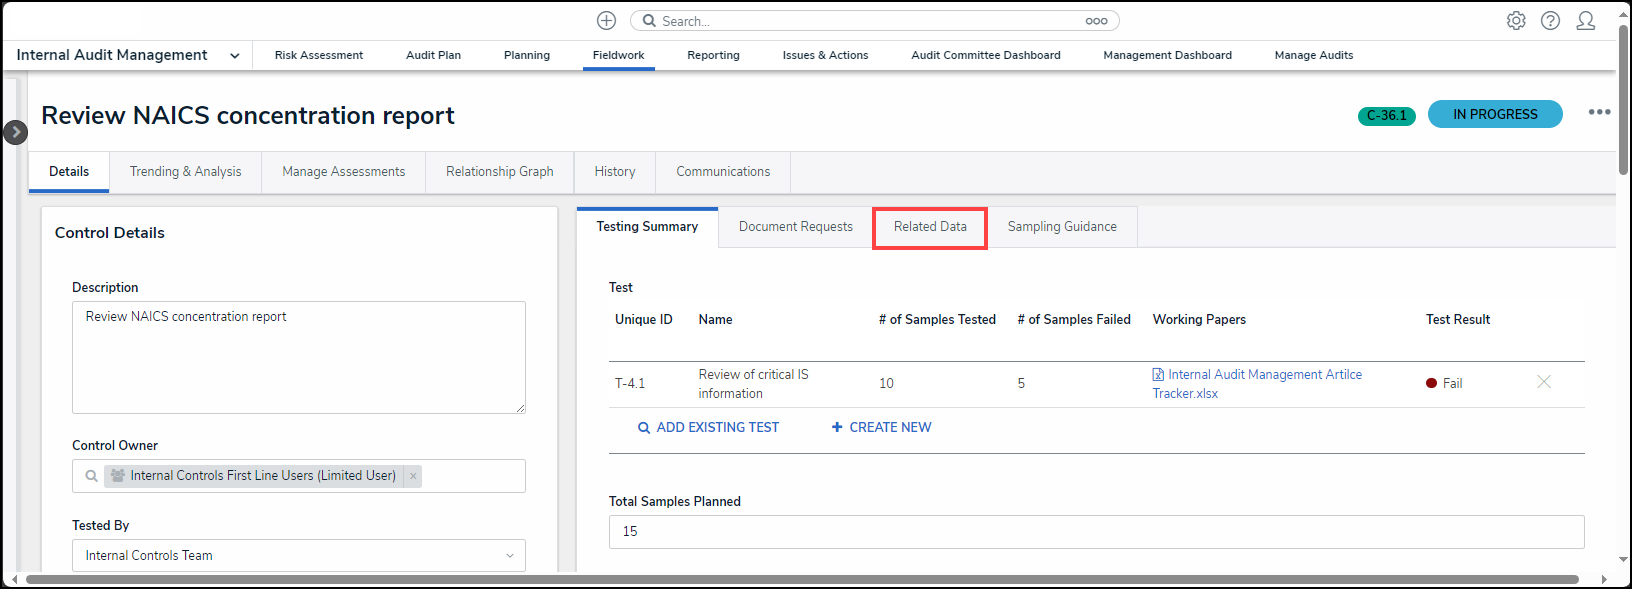Image resolution: width=1632 pixels, height=589 pixels.
Task: Click the Total Samples Planned field
Action: coord(1096,532)
